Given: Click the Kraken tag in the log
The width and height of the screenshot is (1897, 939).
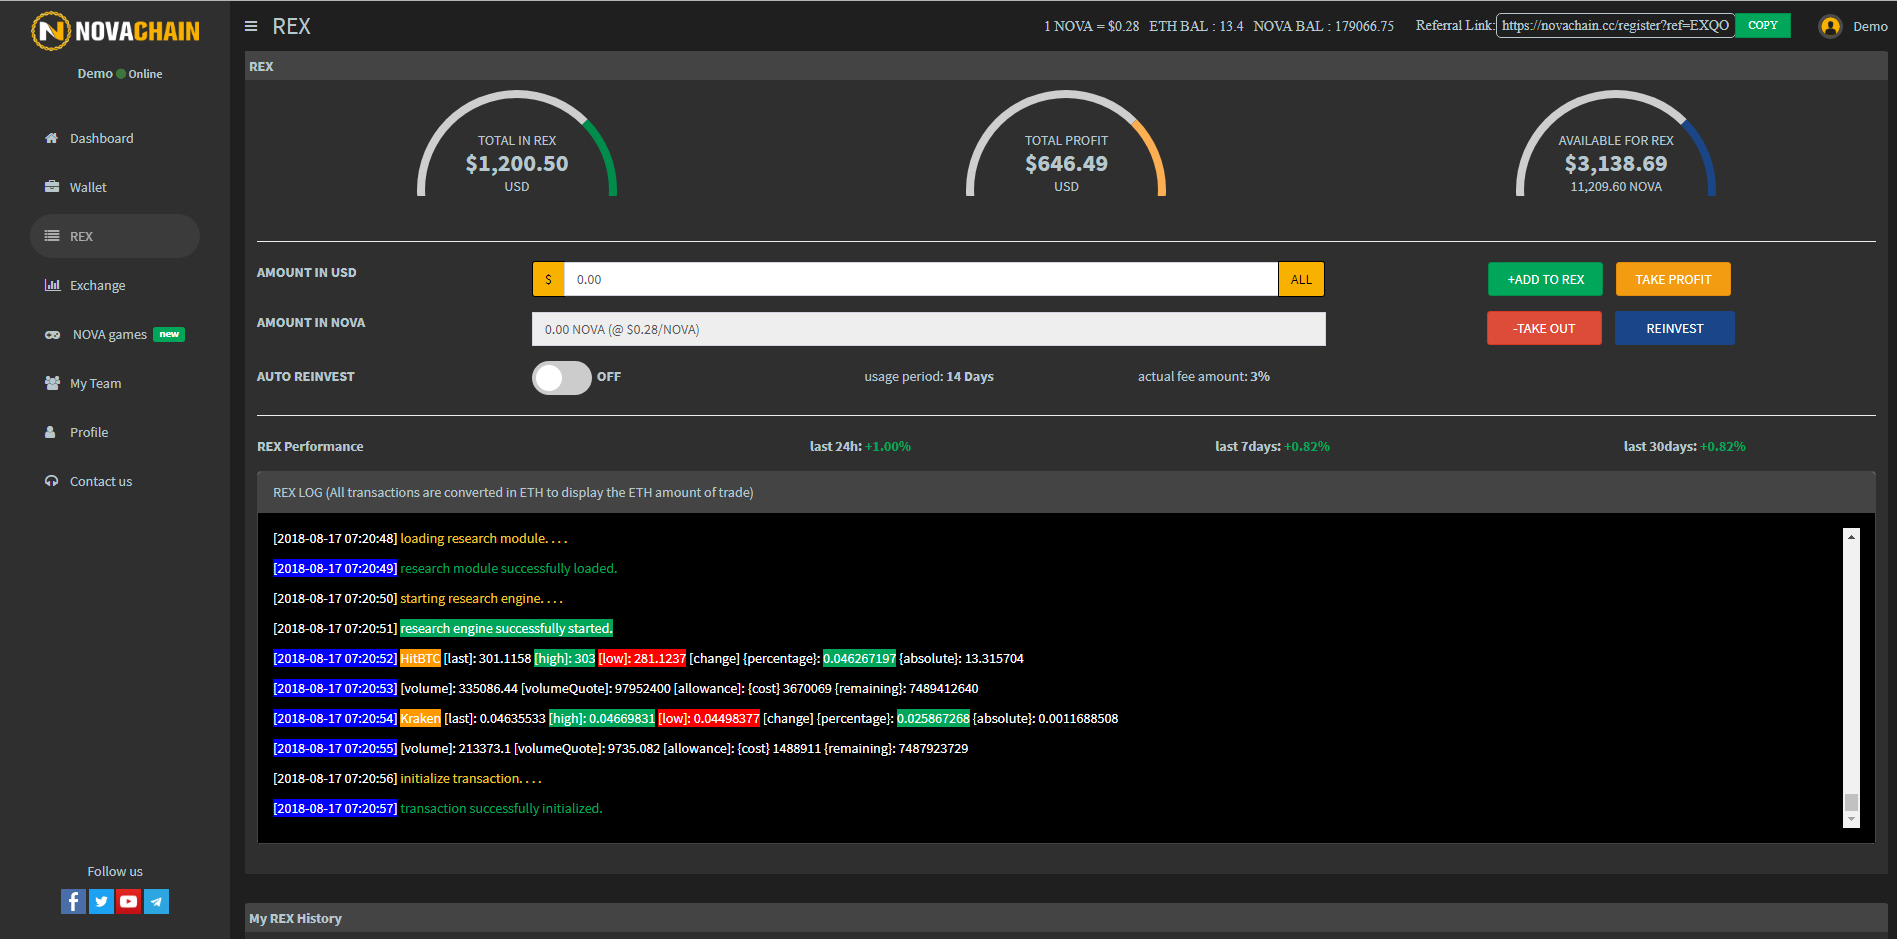Looking at the screenshot, I should coord(420,718).
